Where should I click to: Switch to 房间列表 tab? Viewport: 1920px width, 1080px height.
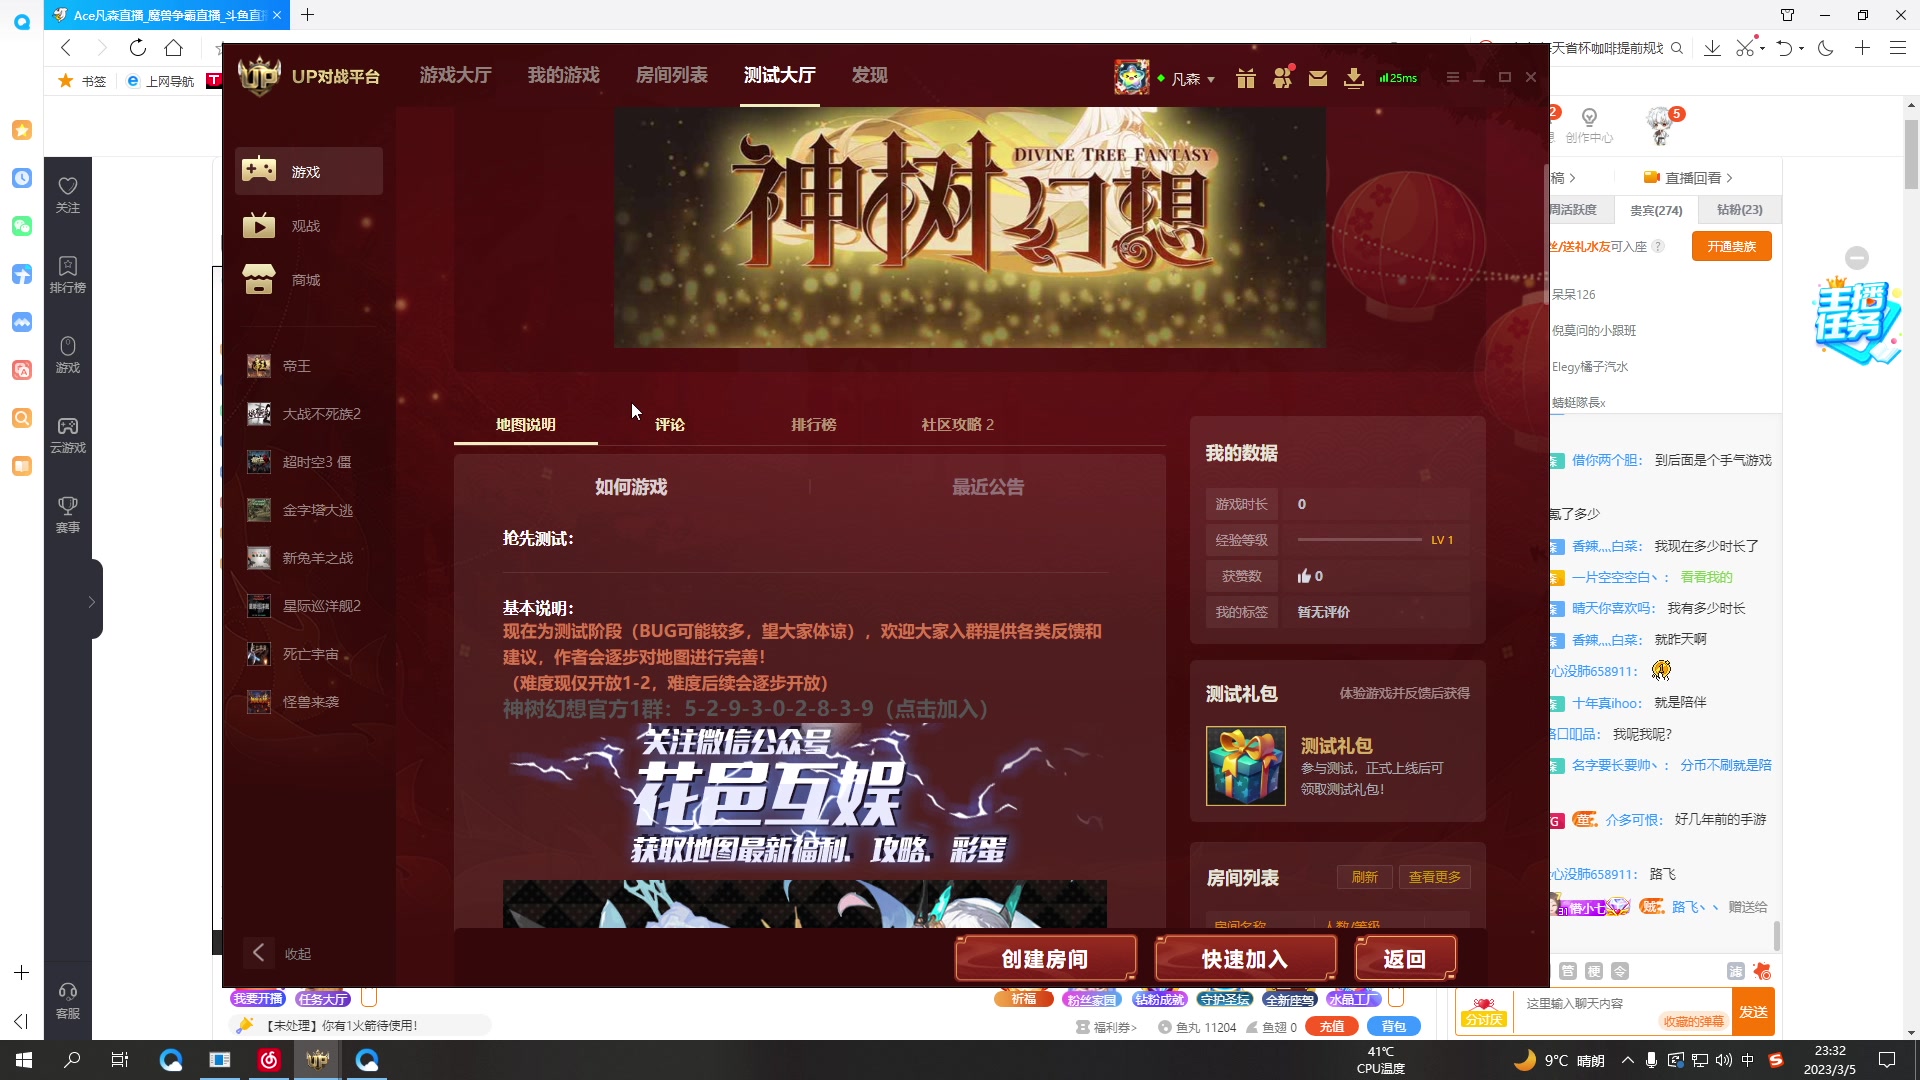671,75
